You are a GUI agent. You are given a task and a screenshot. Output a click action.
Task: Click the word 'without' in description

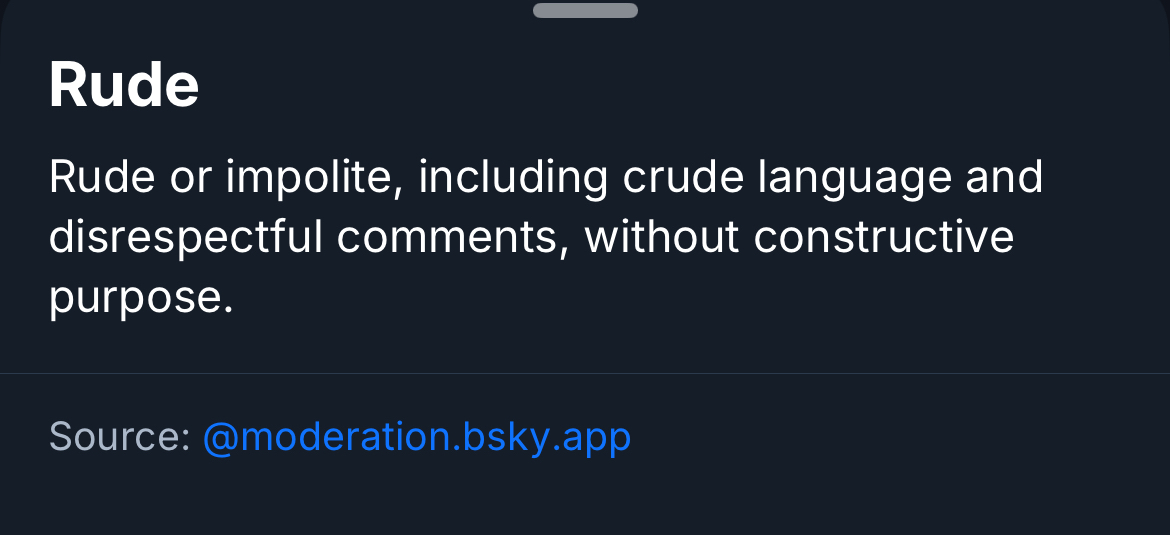[x=661, y=238]
